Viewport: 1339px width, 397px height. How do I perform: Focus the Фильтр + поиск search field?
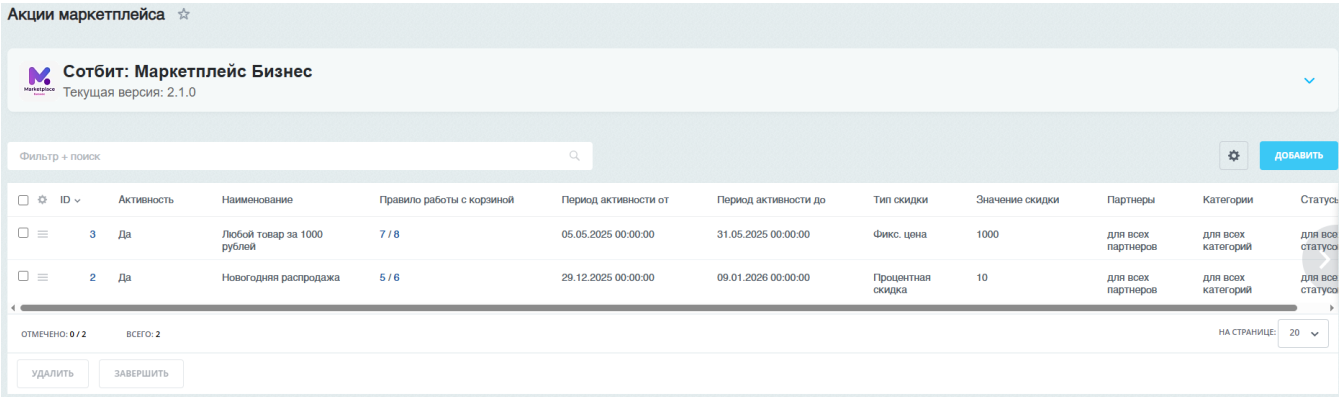coord(300,156)
